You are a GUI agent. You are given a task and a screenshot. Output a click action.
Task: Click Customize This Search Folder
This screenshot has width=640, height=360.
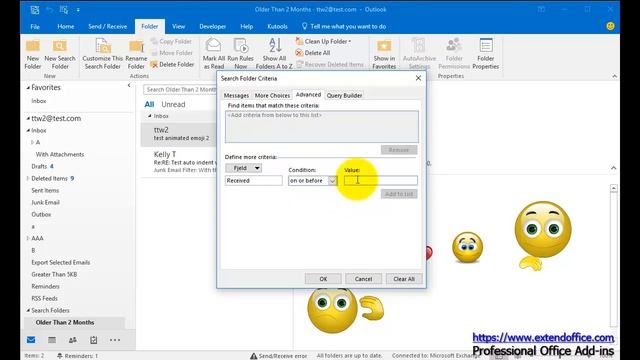tap(102, 54)
